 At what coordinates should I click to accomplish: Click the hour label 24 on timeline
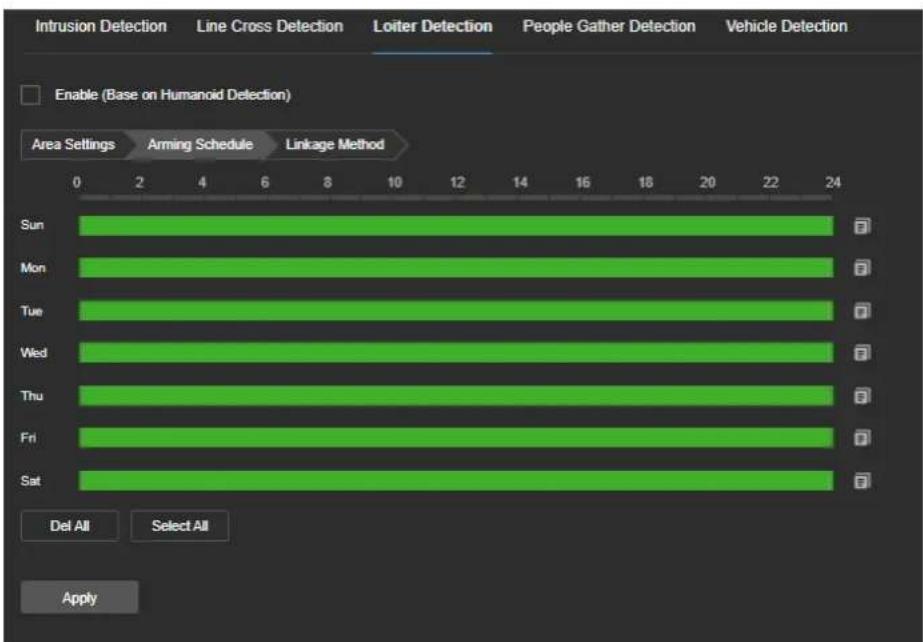833,182
